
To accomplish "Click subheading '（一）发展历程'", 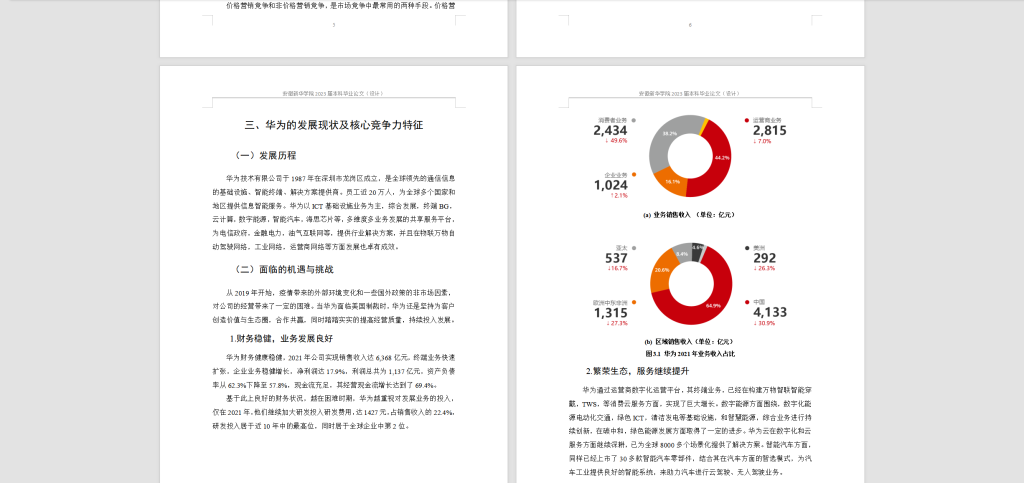I will click(264, 156).
